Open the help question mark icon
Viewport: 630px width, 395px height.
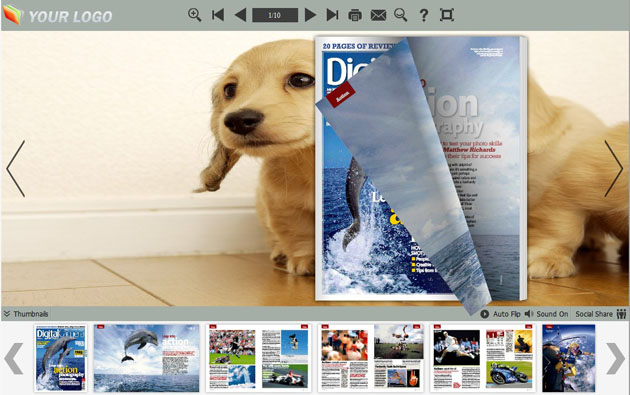pos(423,15)
